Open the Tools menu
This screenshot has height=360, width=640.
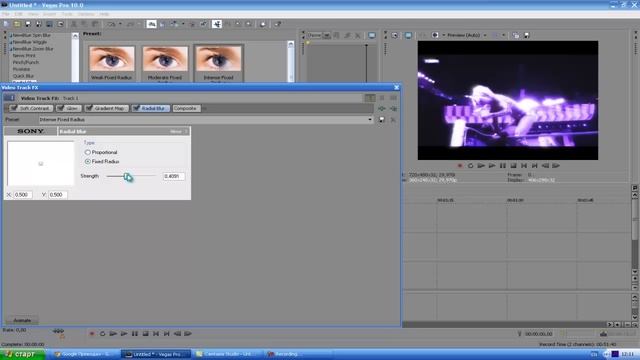[67, 14]
